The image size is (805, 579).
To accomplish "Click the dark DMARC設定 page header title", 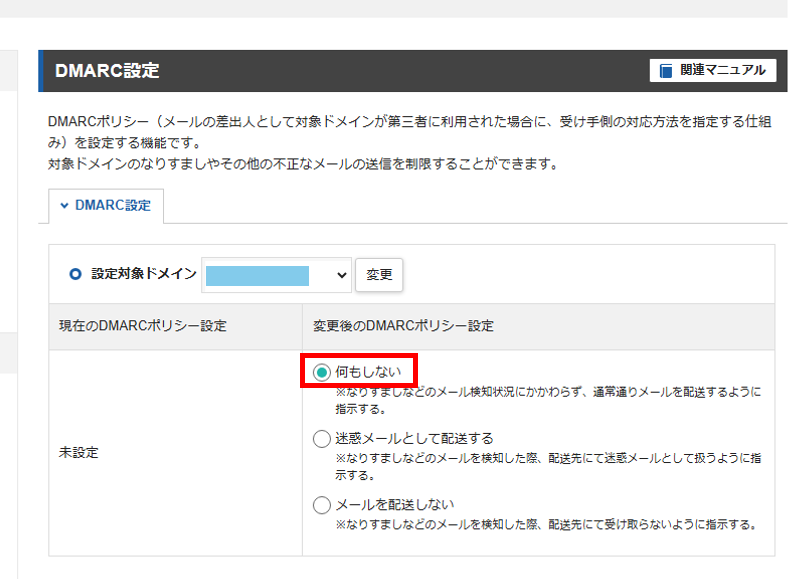I will click(x=107, y=71).
